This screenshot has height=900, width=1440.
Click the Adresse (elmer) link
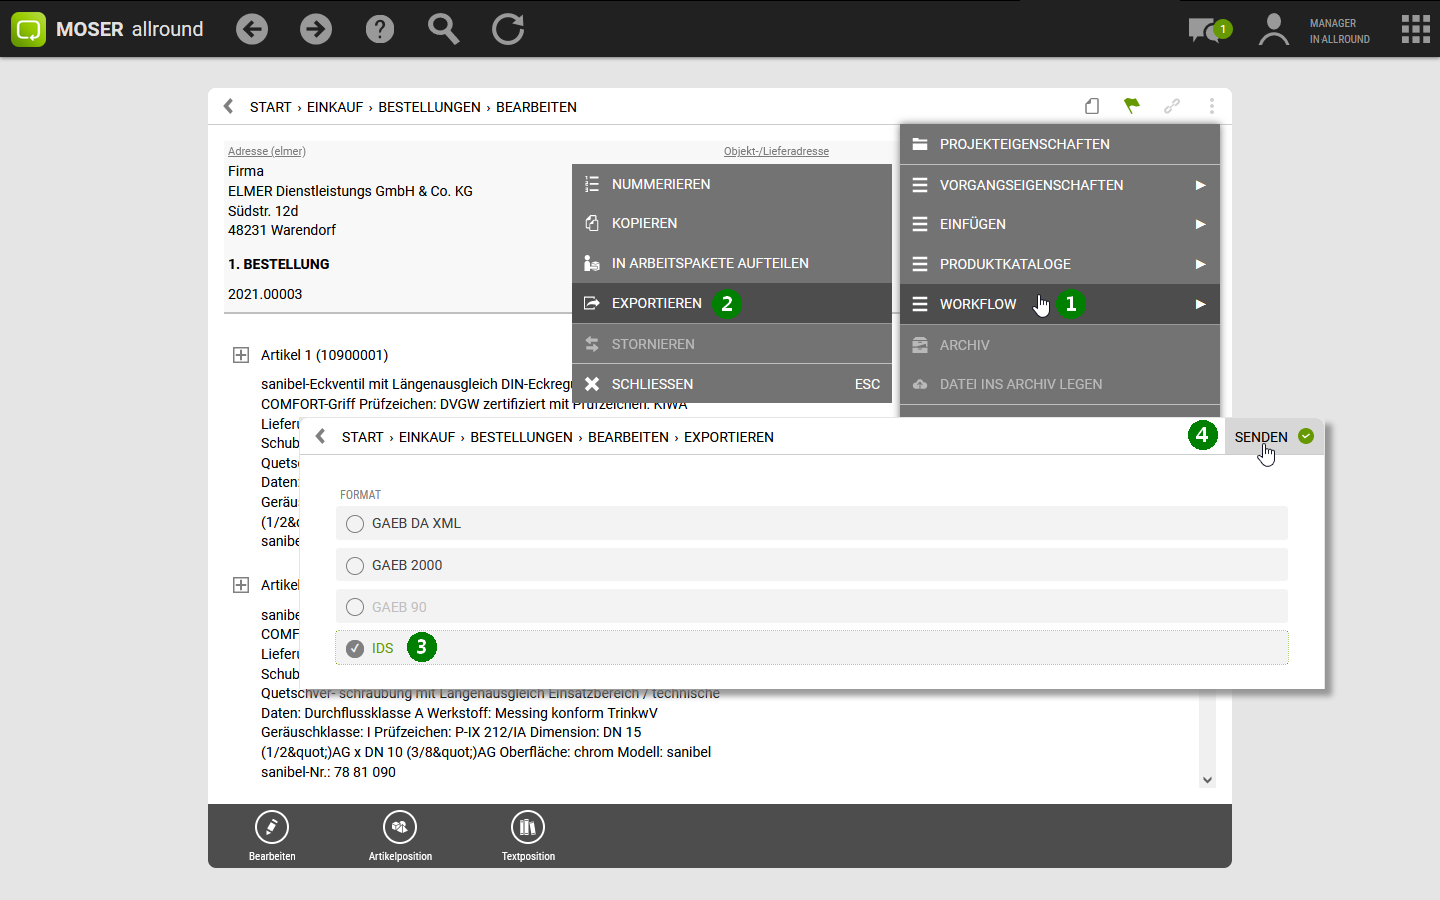click(x=267, y=151)
